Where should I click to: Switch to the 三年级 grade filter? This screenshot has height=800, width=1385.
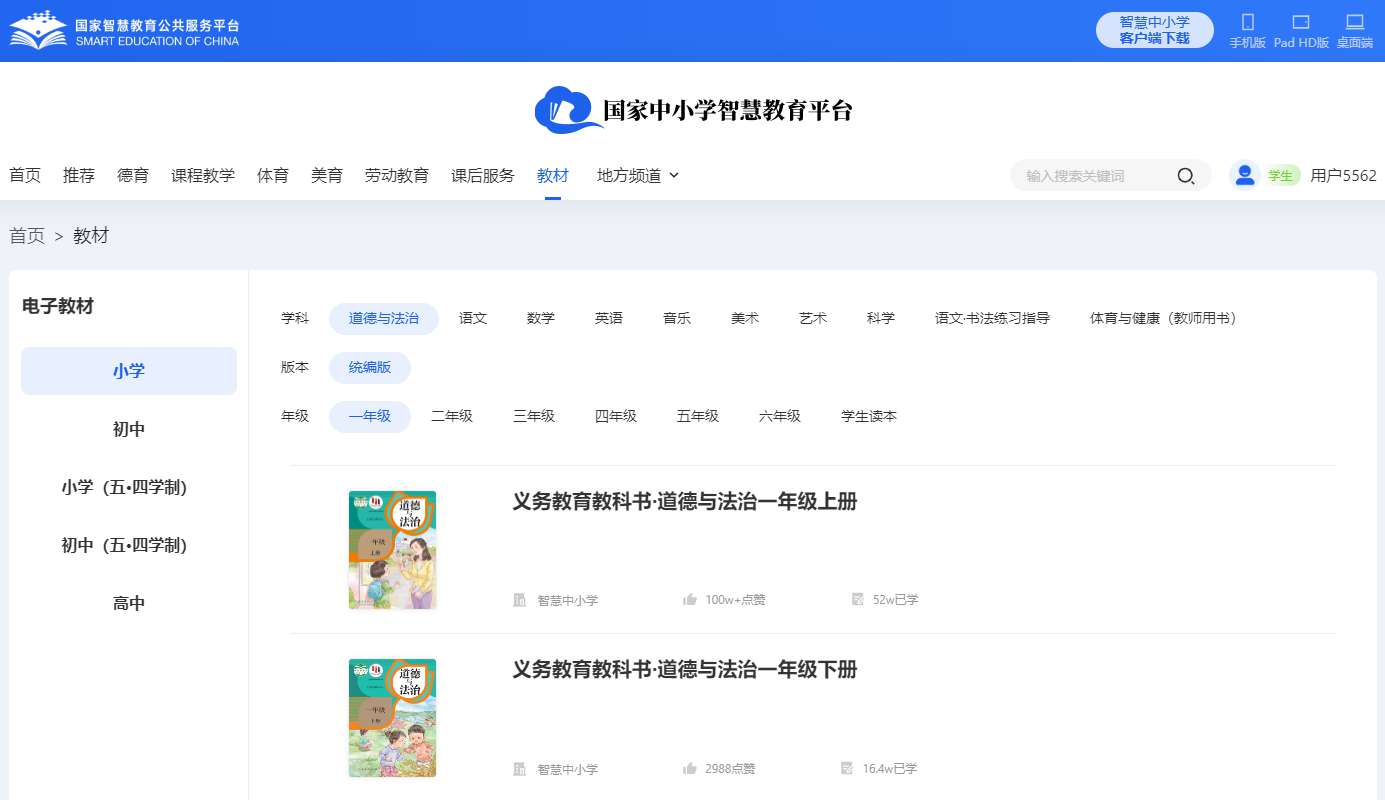[533, 416]
